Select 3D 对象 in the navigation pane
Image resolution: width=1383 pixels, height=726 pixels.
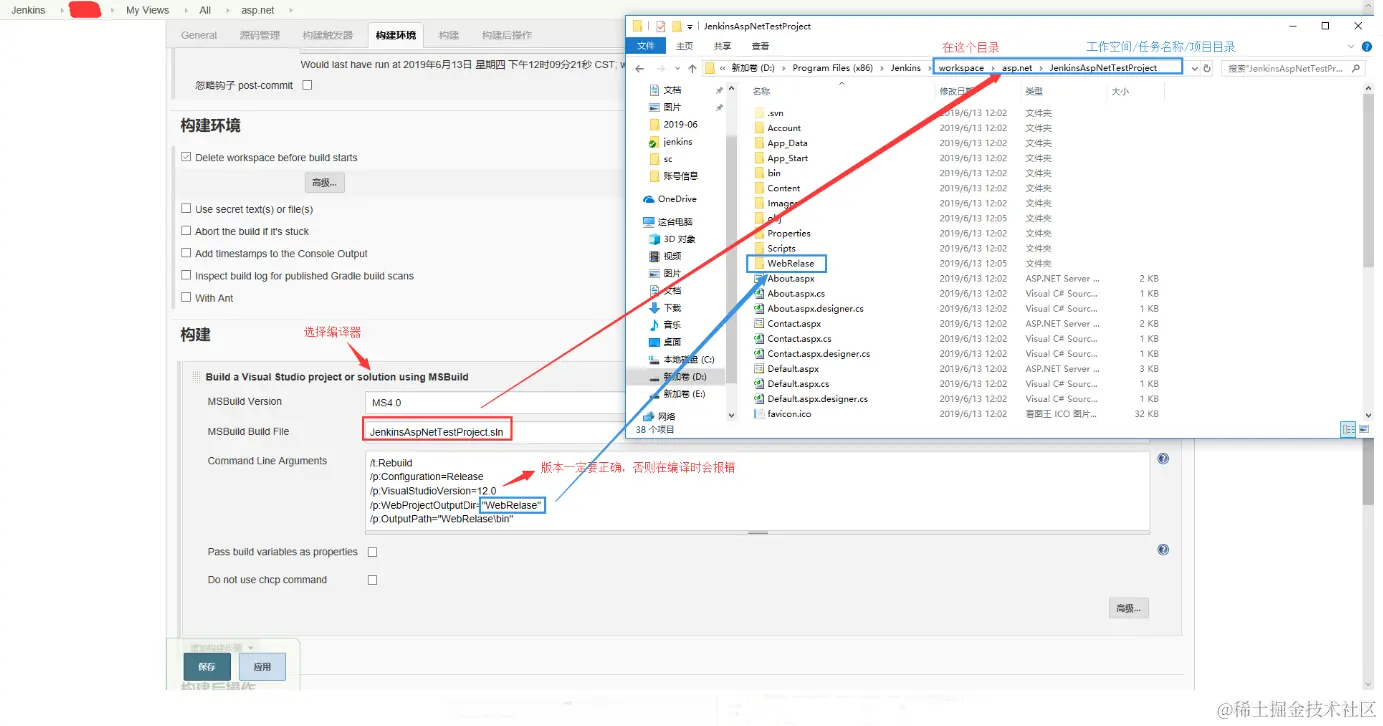(672, 239)
